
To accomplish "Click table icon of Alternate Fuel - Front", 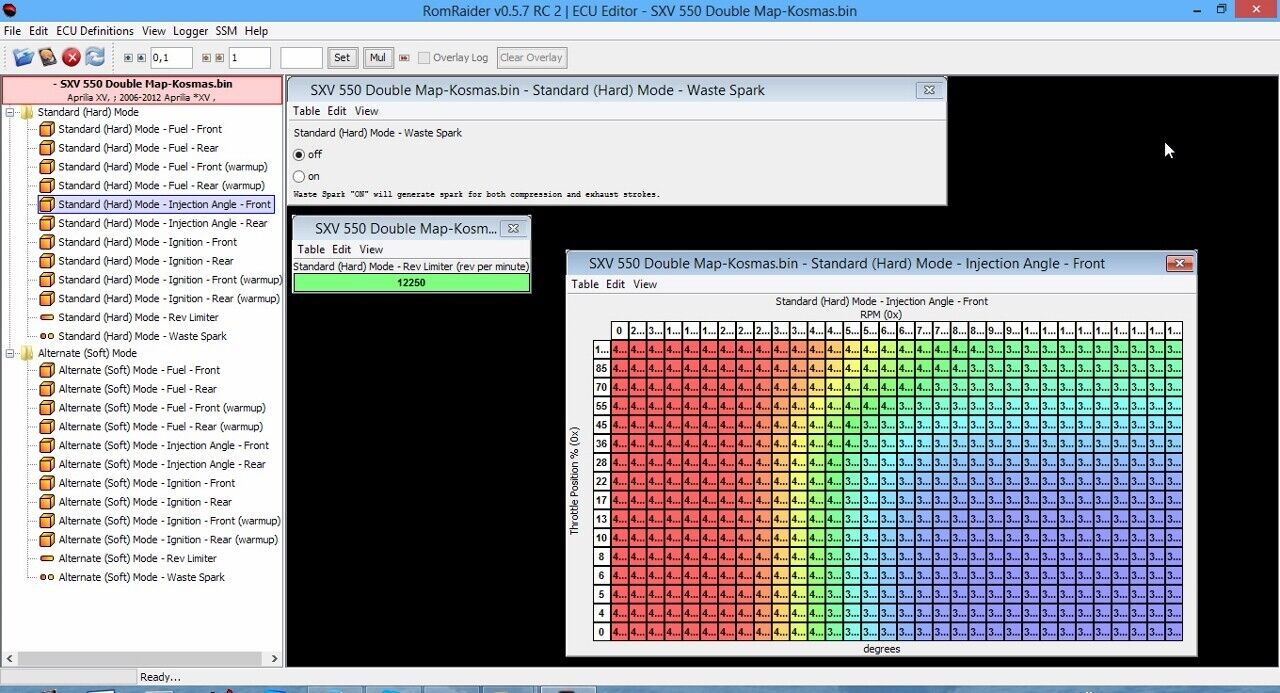I will click(47, 370).
